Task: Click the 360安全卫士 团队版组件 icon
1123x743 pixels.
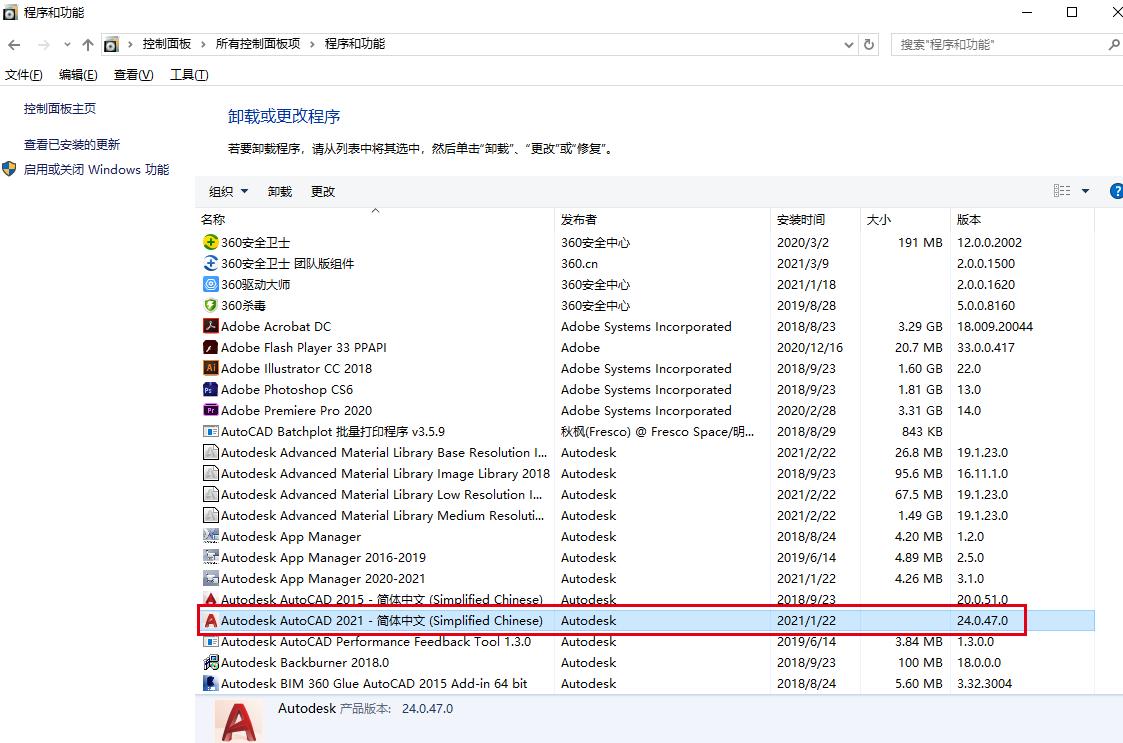Action: (211, 263)
